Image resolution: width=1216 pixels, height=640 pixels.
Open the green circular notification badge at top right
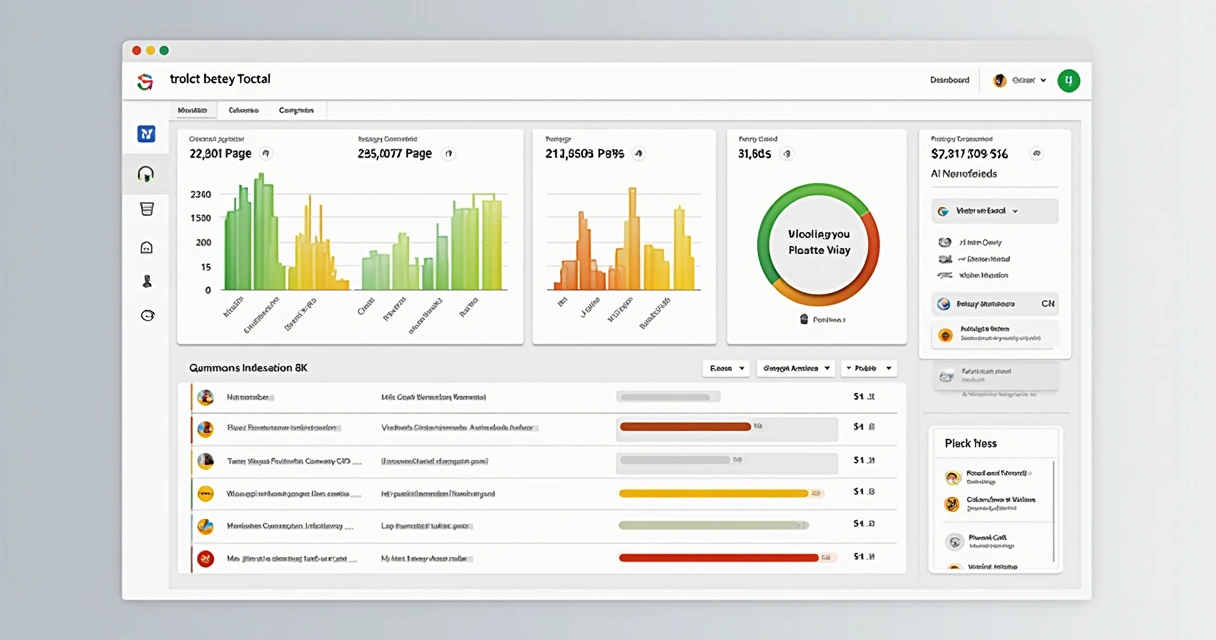pos(1068,81)
